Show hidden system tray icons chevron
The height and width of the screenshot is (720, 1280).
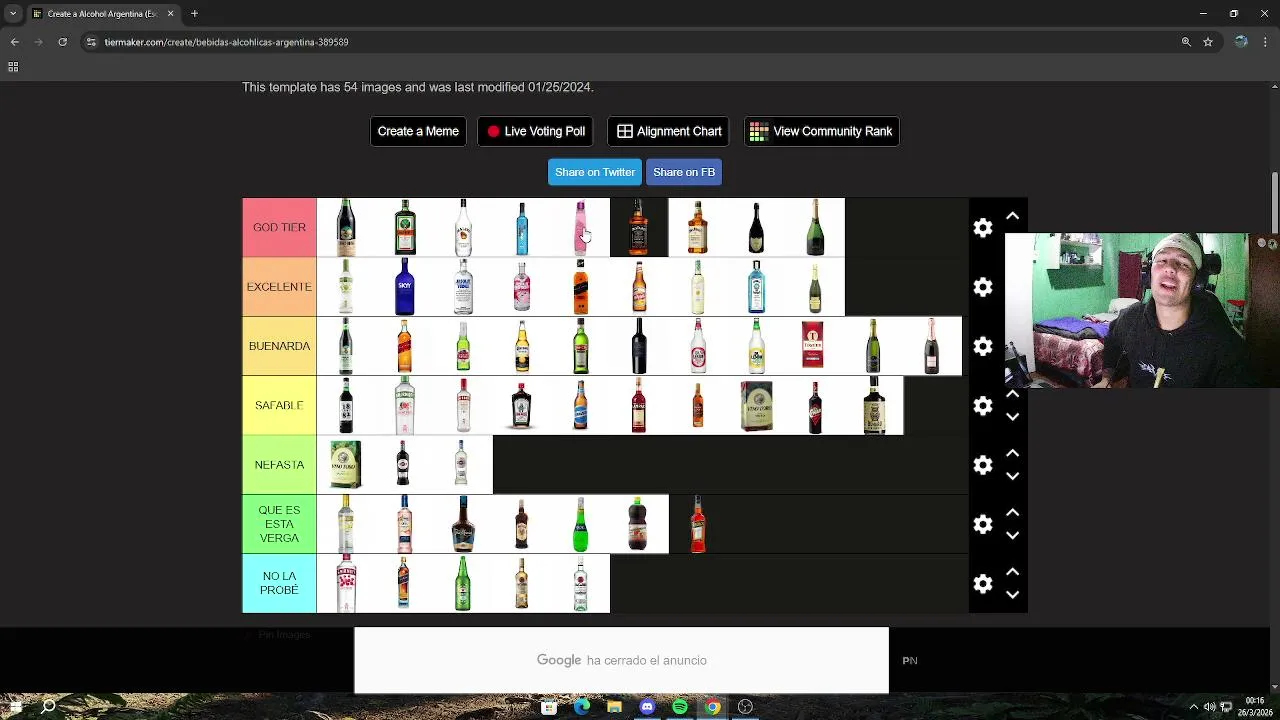pyautogui.click(x=1193, y=707)
